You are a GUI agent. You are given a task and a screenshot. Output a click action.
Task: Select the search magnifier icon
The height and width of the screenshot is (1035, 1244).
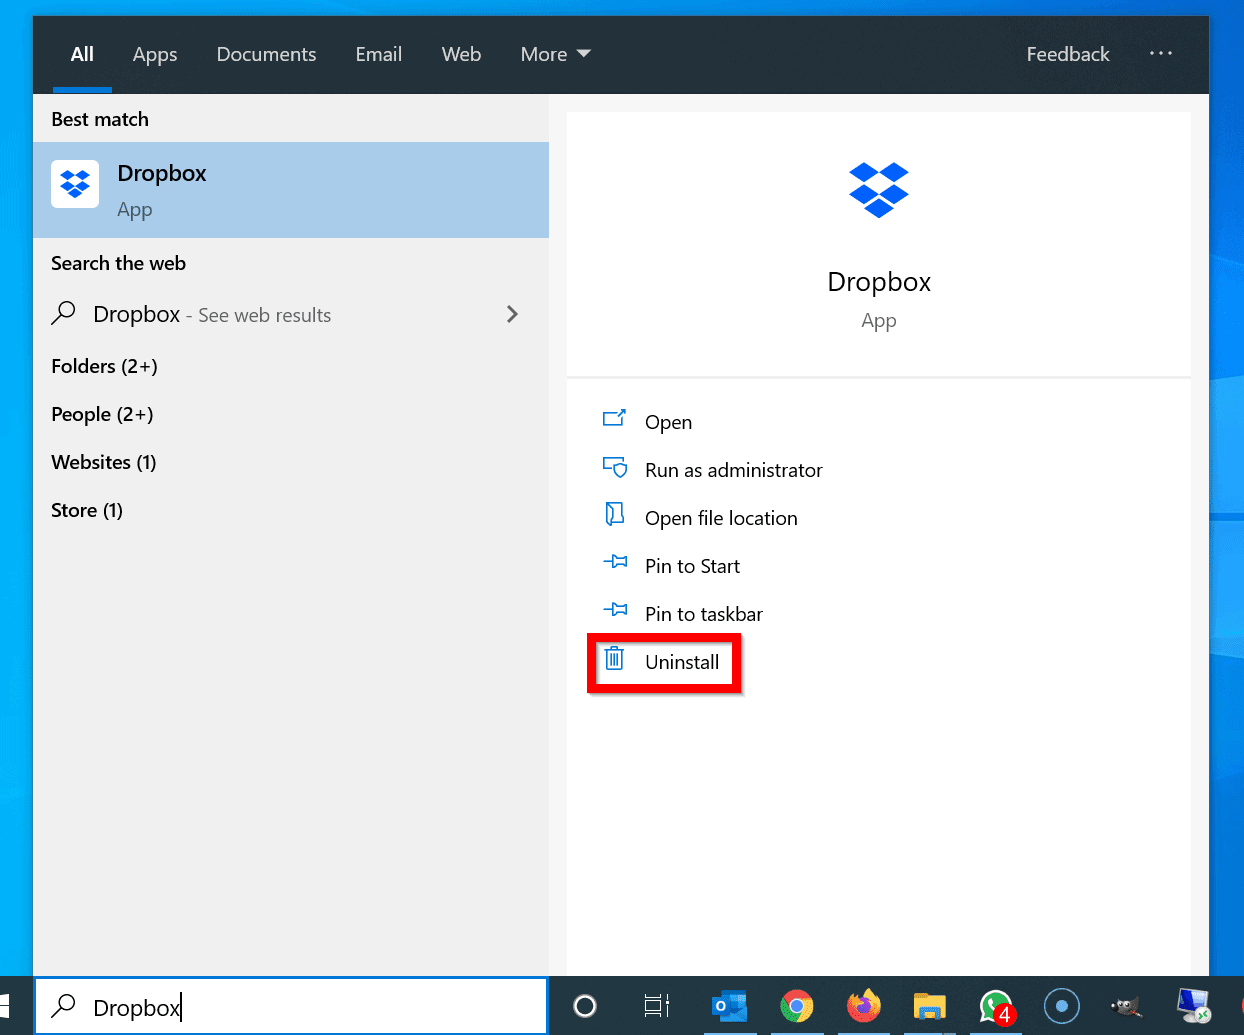click(60, 1007)
